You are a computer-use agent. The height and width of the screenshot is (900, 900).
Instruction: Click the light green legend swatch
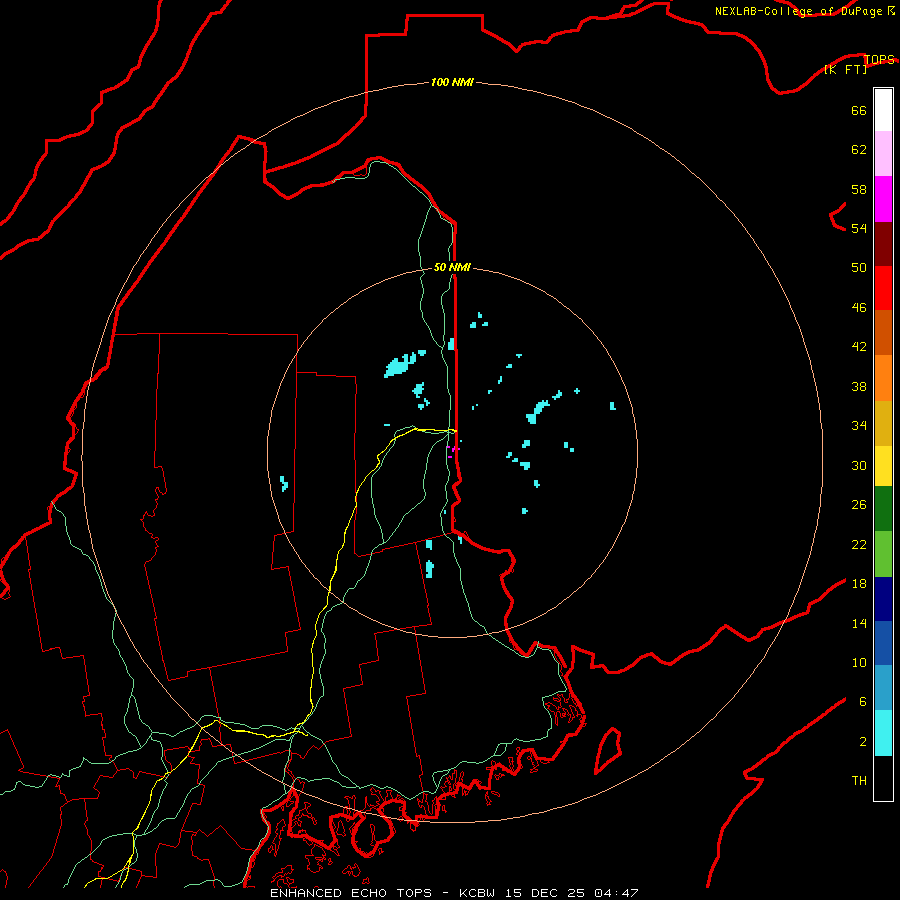pyautogui.click(x=883, y=554)
